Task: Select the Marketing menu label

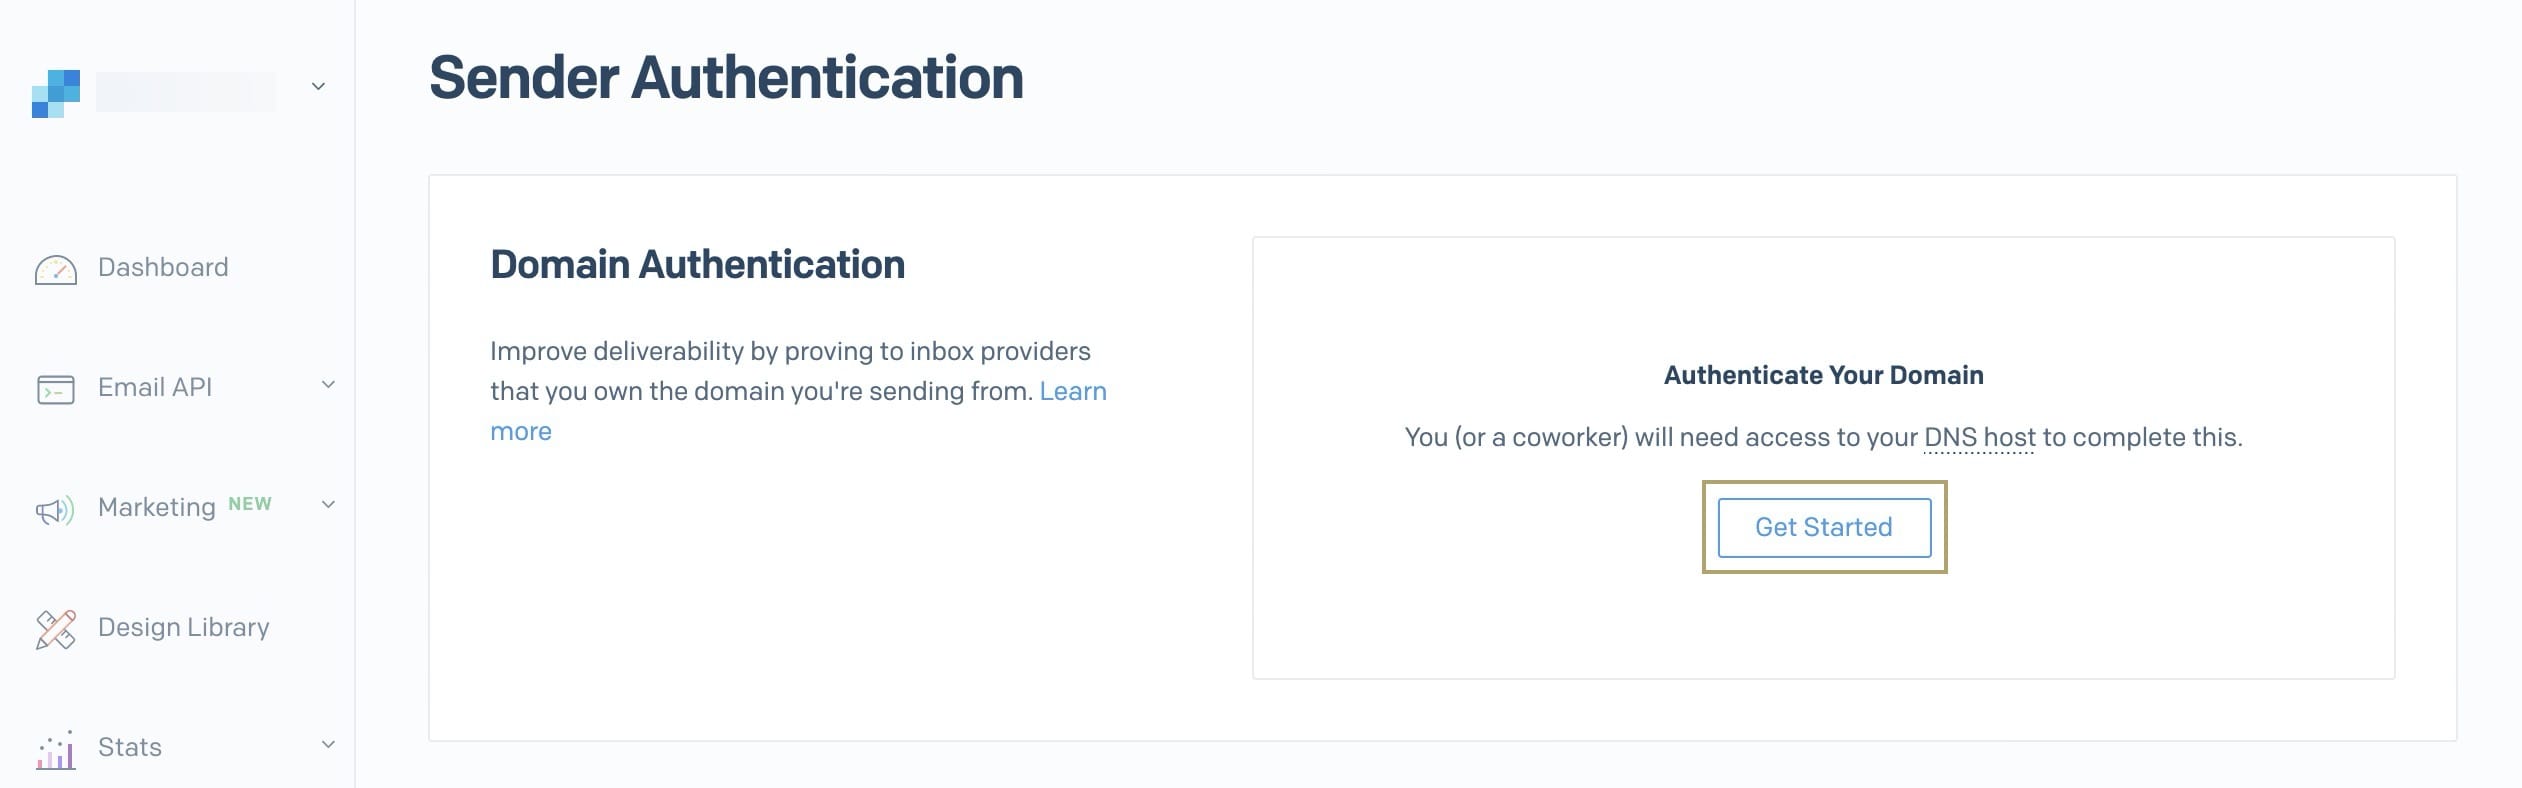Action: [x=157, y=507]
